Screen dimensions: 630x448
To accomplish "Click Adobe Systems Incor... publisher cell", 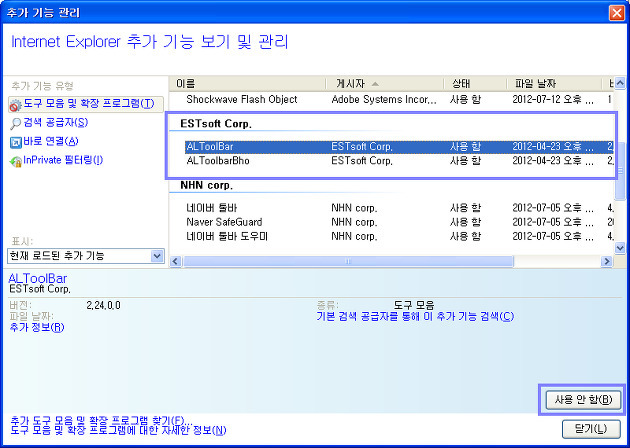I will (384, 99).
